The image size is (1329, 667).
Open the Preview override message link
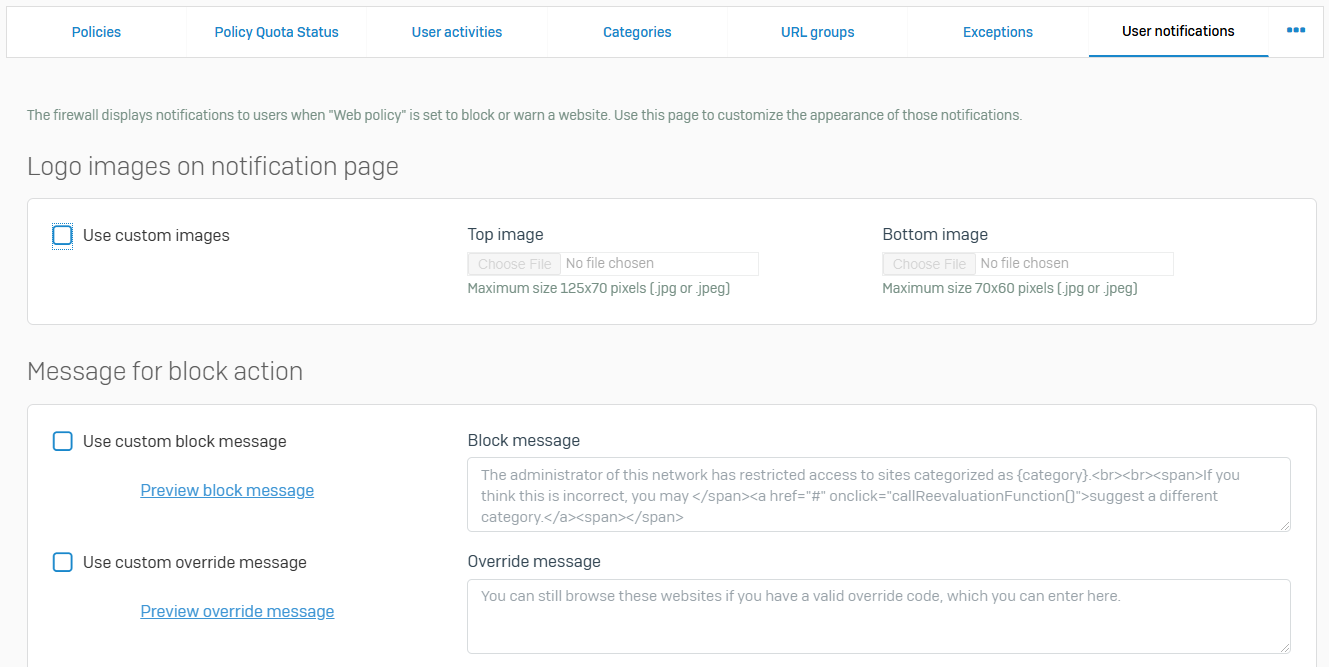237,611
